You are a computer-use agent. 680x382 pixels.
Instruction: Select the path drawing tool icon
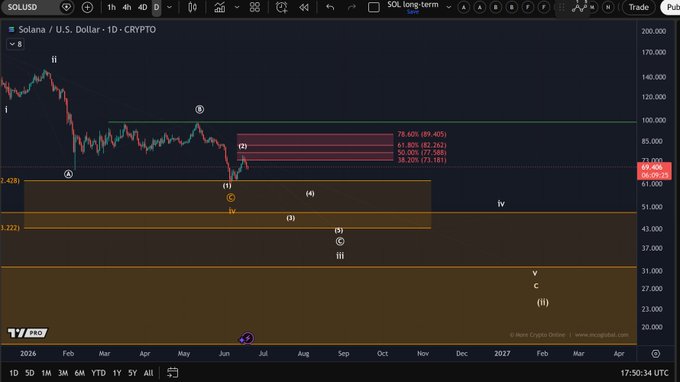tap(579, 7)
